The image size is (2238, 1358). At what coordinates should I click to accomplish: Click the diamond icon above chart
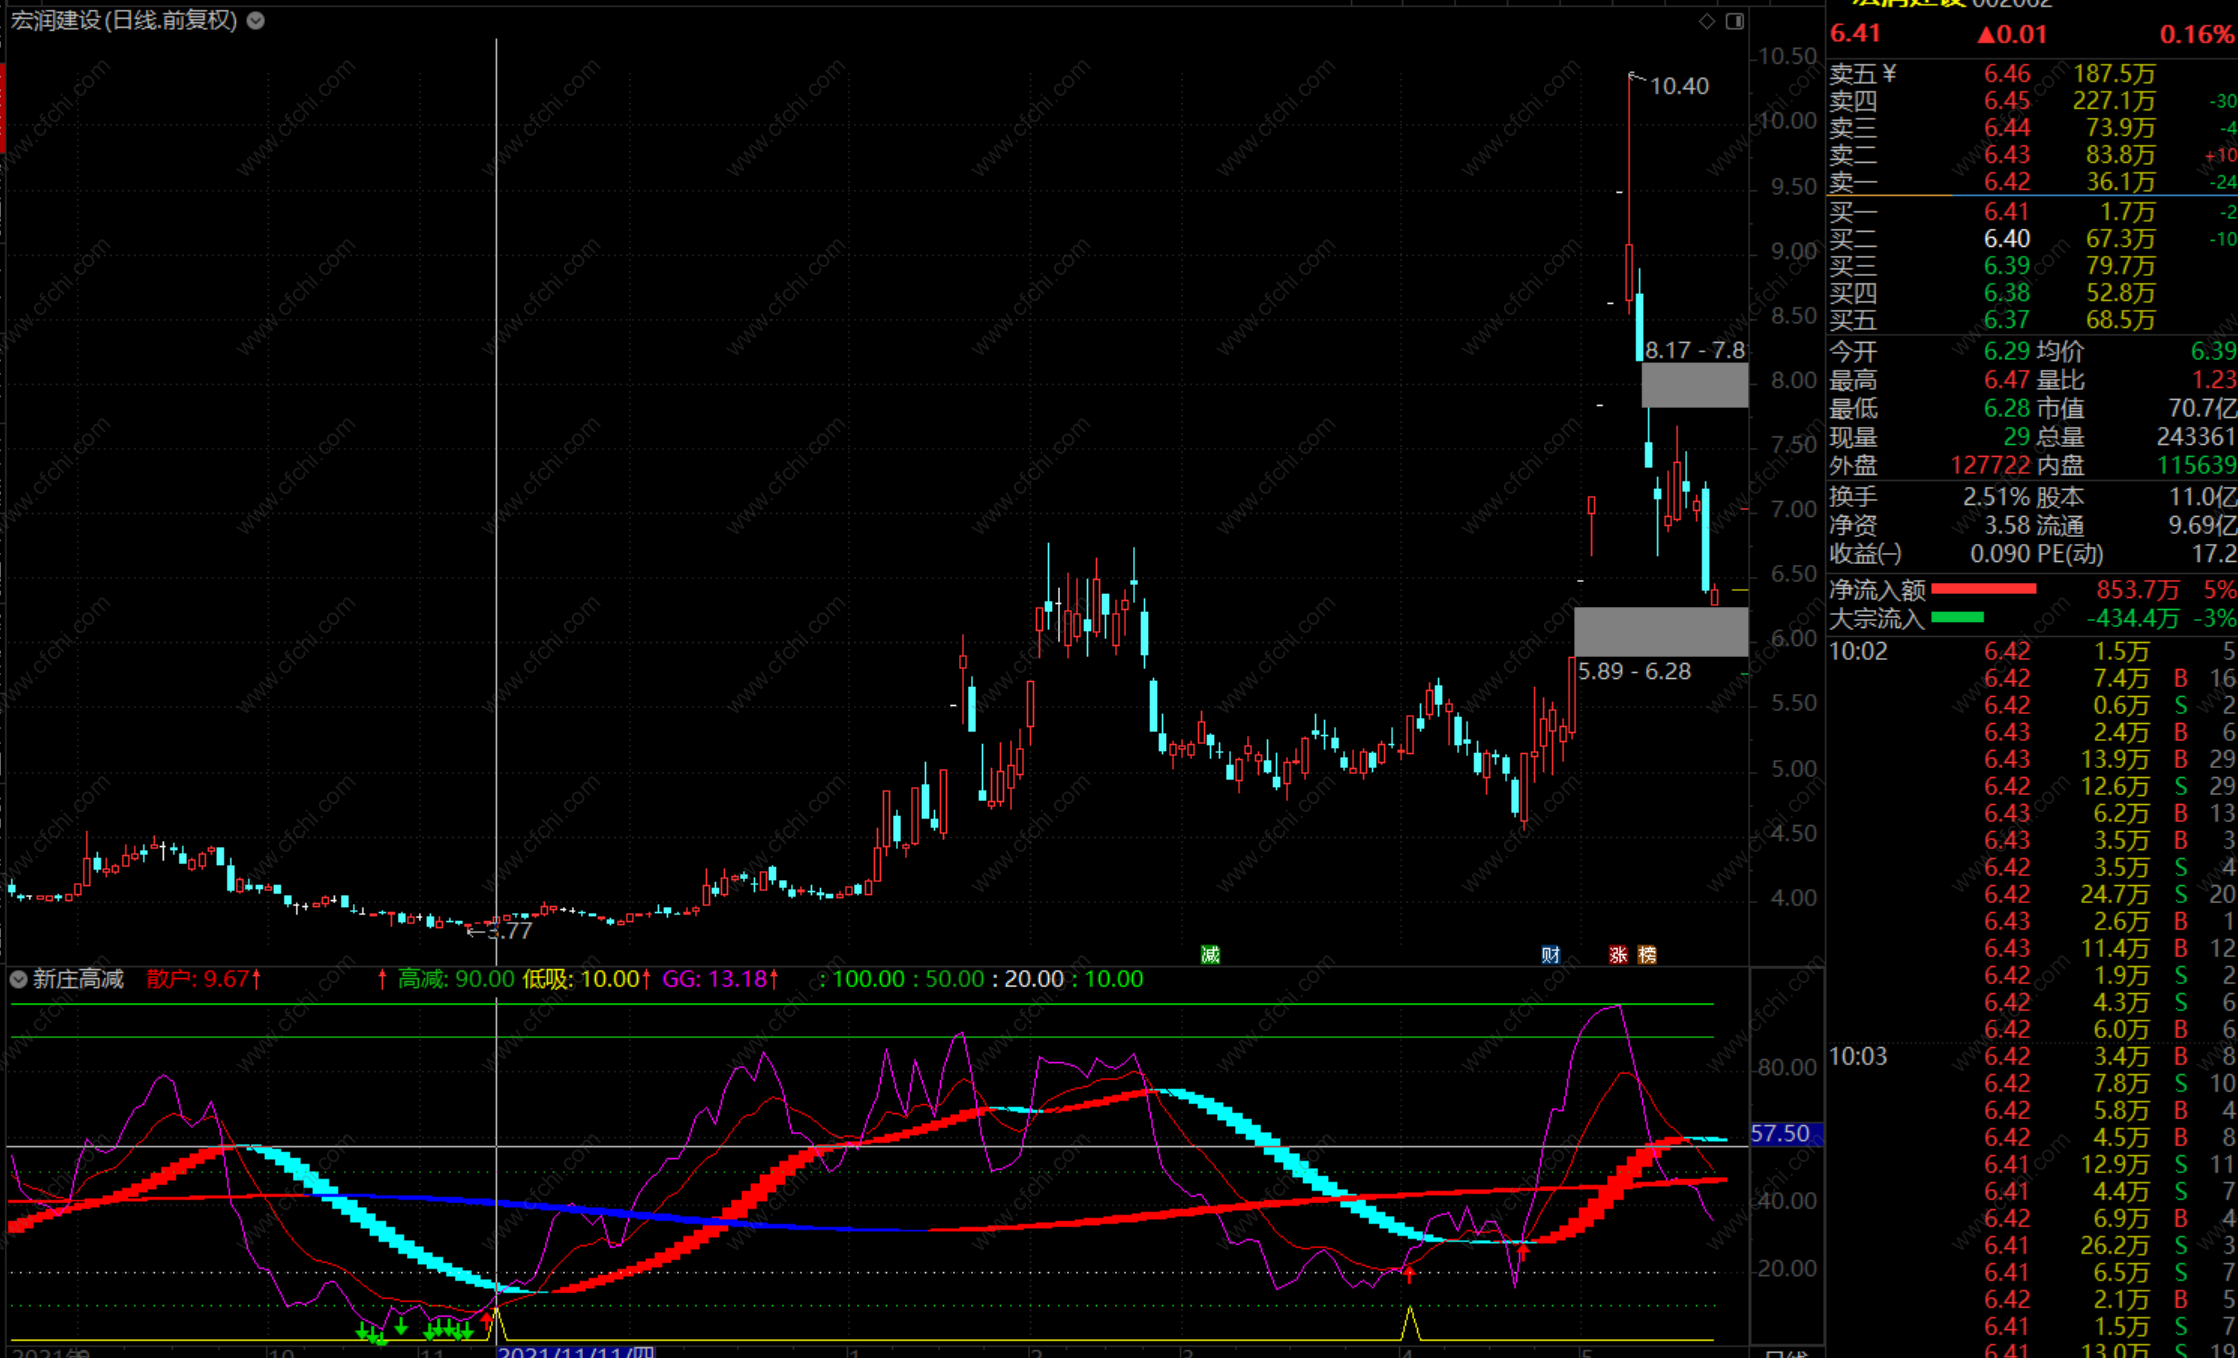(x=1707, y=21)
